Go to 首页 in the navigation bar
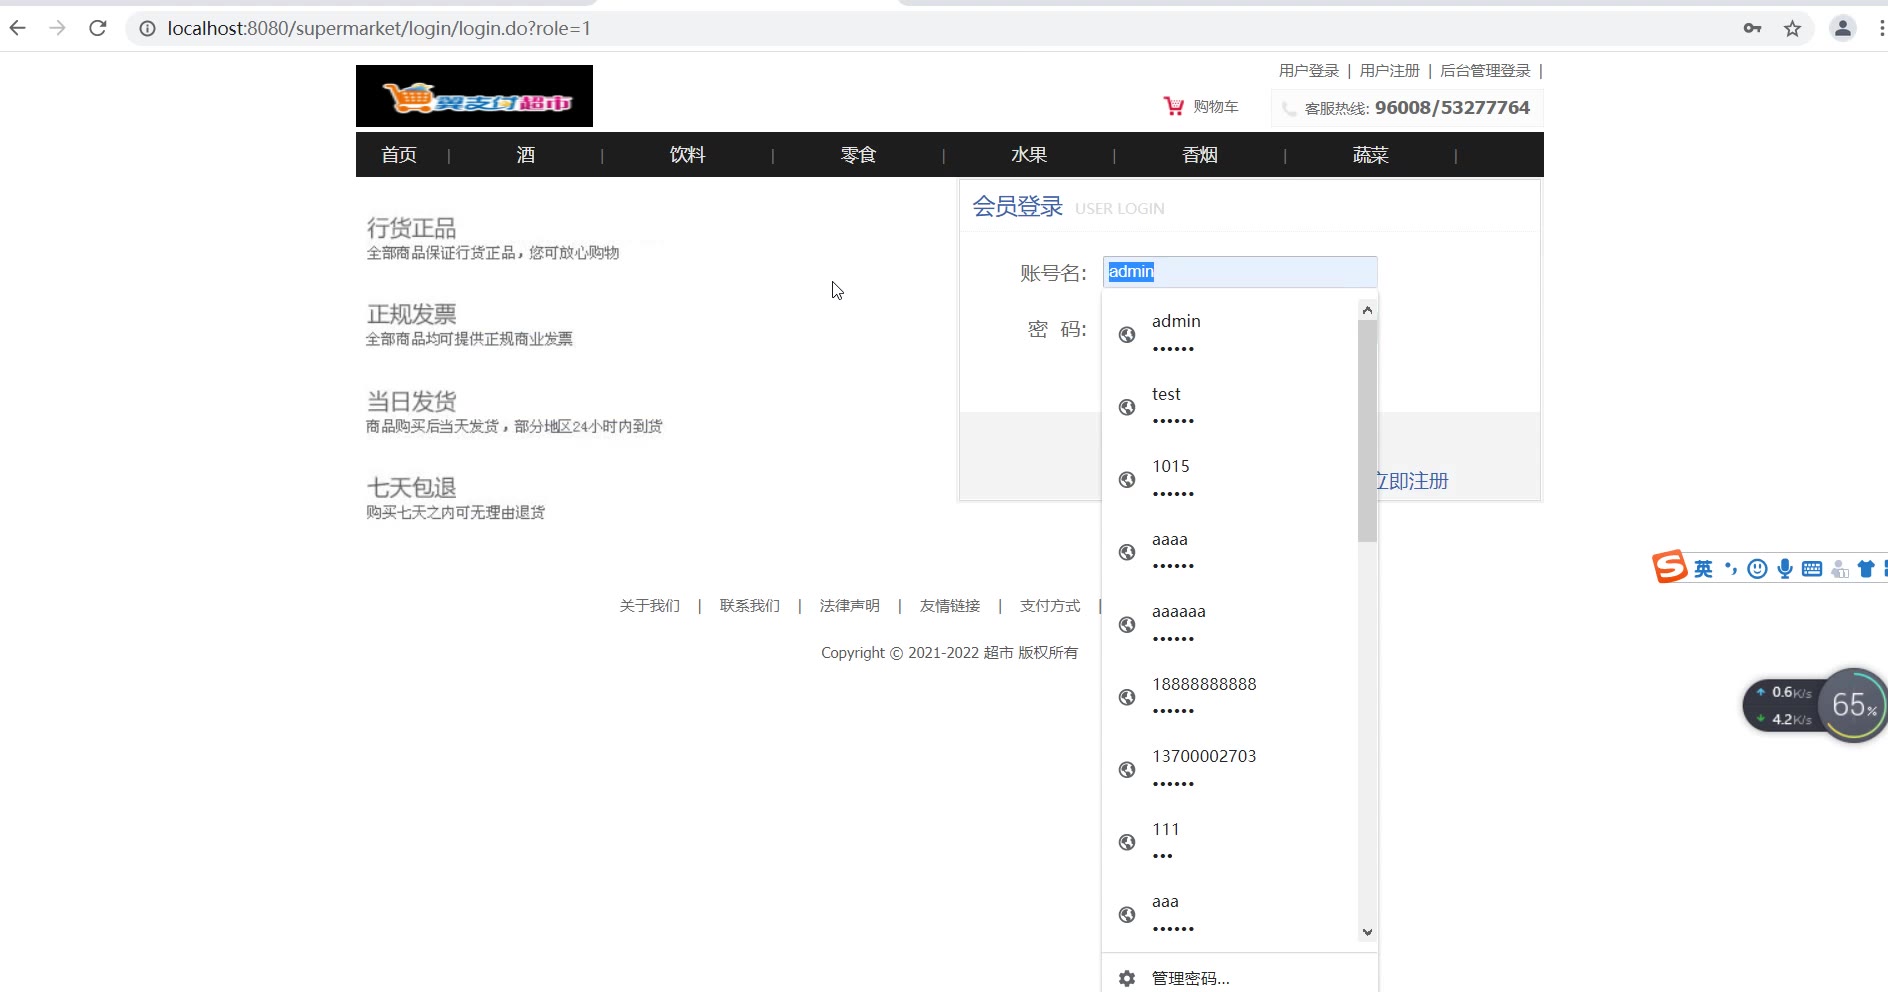Image resolution: width=1888 pixels, height=992 pixels. (x=399, y=155)
